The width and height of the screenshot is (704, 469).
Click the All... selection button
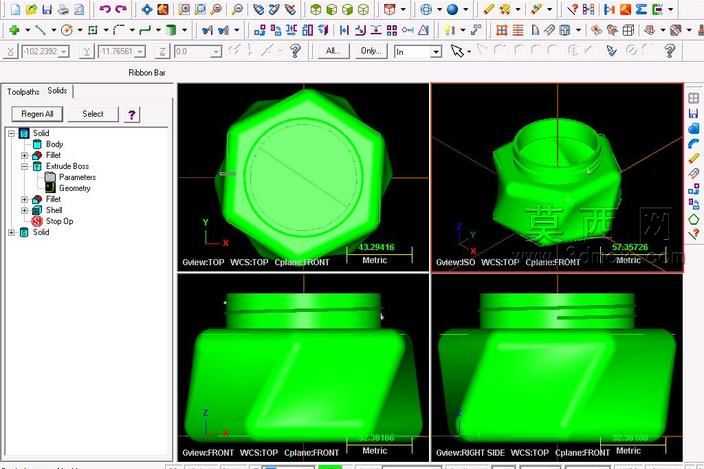332,51
